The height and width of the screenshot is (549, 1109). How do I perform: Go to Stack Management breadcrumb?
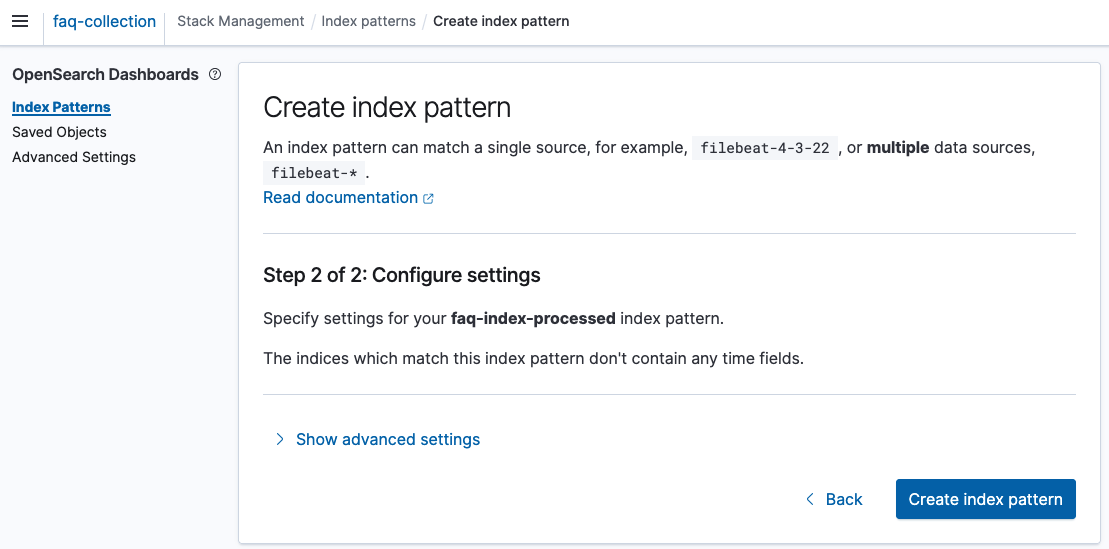tap(241, 21)
